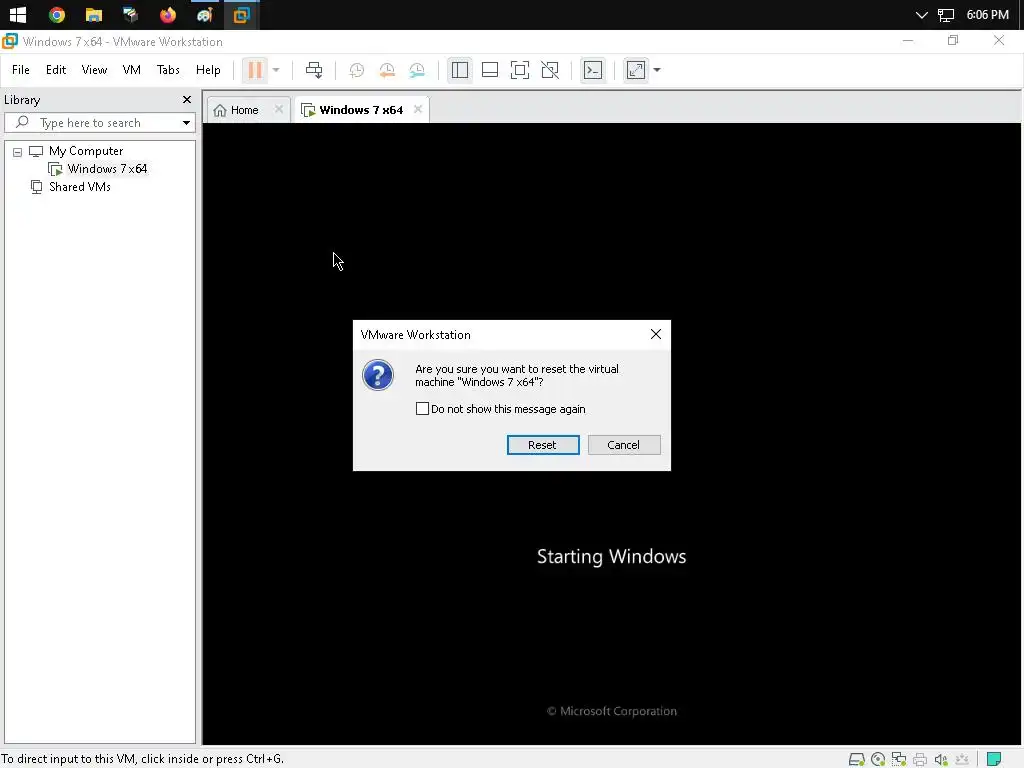This screenshot has width=1024, height=768.
Task: Click the hard disk status bar icon
Action: [x=856, y=759]
